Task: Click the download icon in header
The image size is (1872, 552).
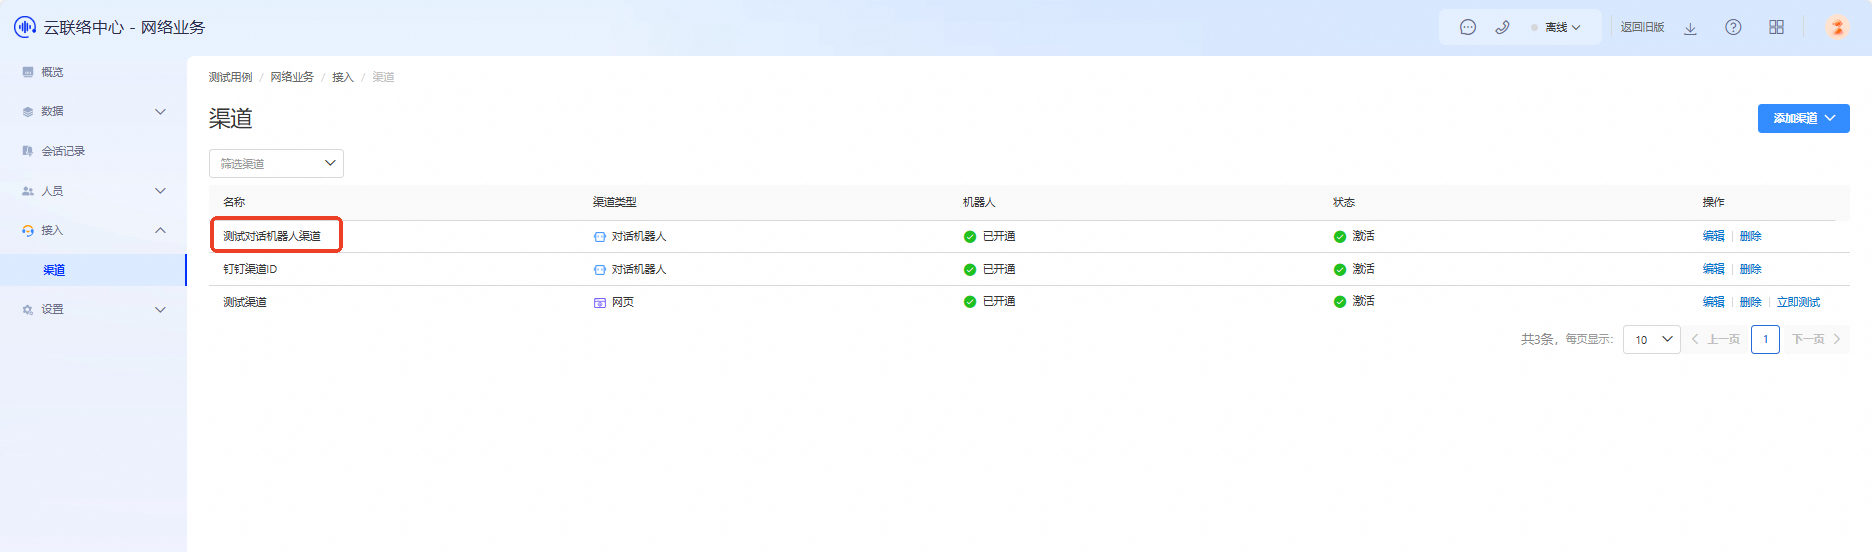Action: [1690, 28]
